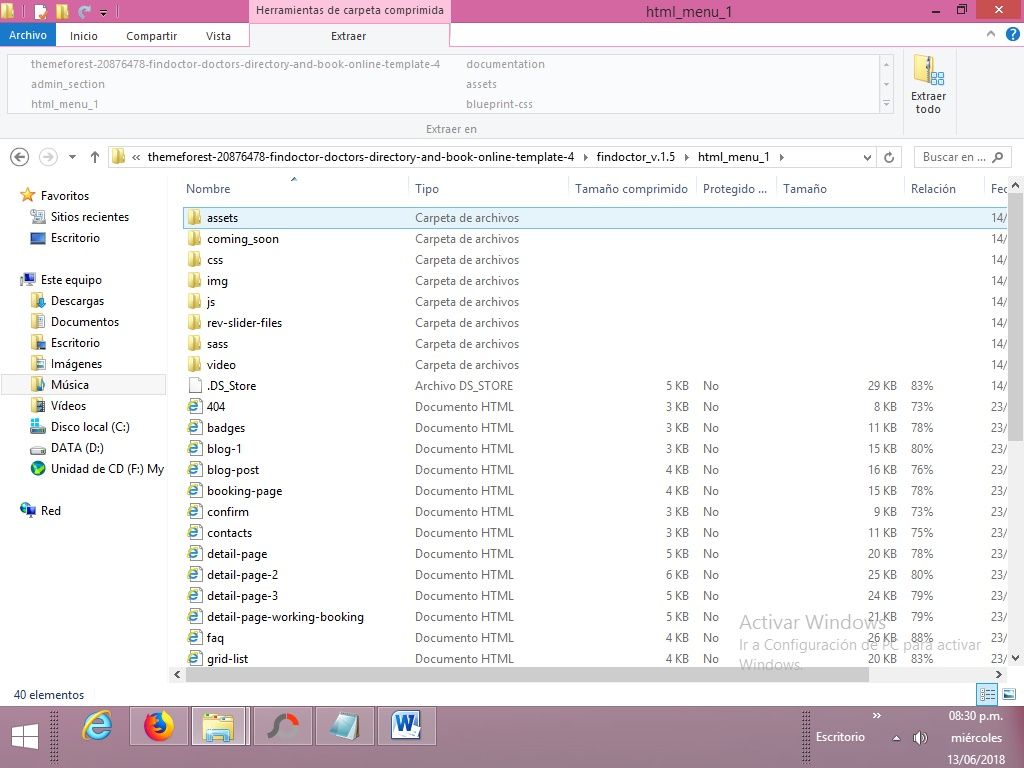Expand breadcrumb arrow after findoctor_v.1.5
The width and height of the screenshot is (1024, 768).
686,157
